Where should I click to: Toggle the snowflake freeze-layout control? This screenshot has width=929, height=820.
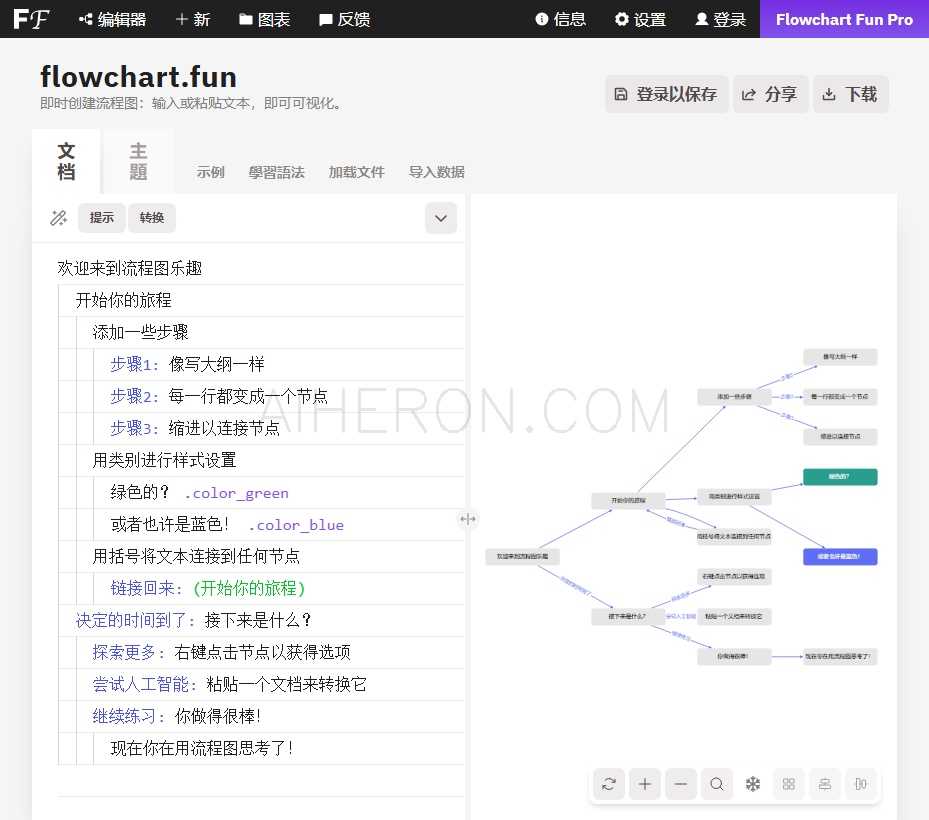tap(753, 784)
